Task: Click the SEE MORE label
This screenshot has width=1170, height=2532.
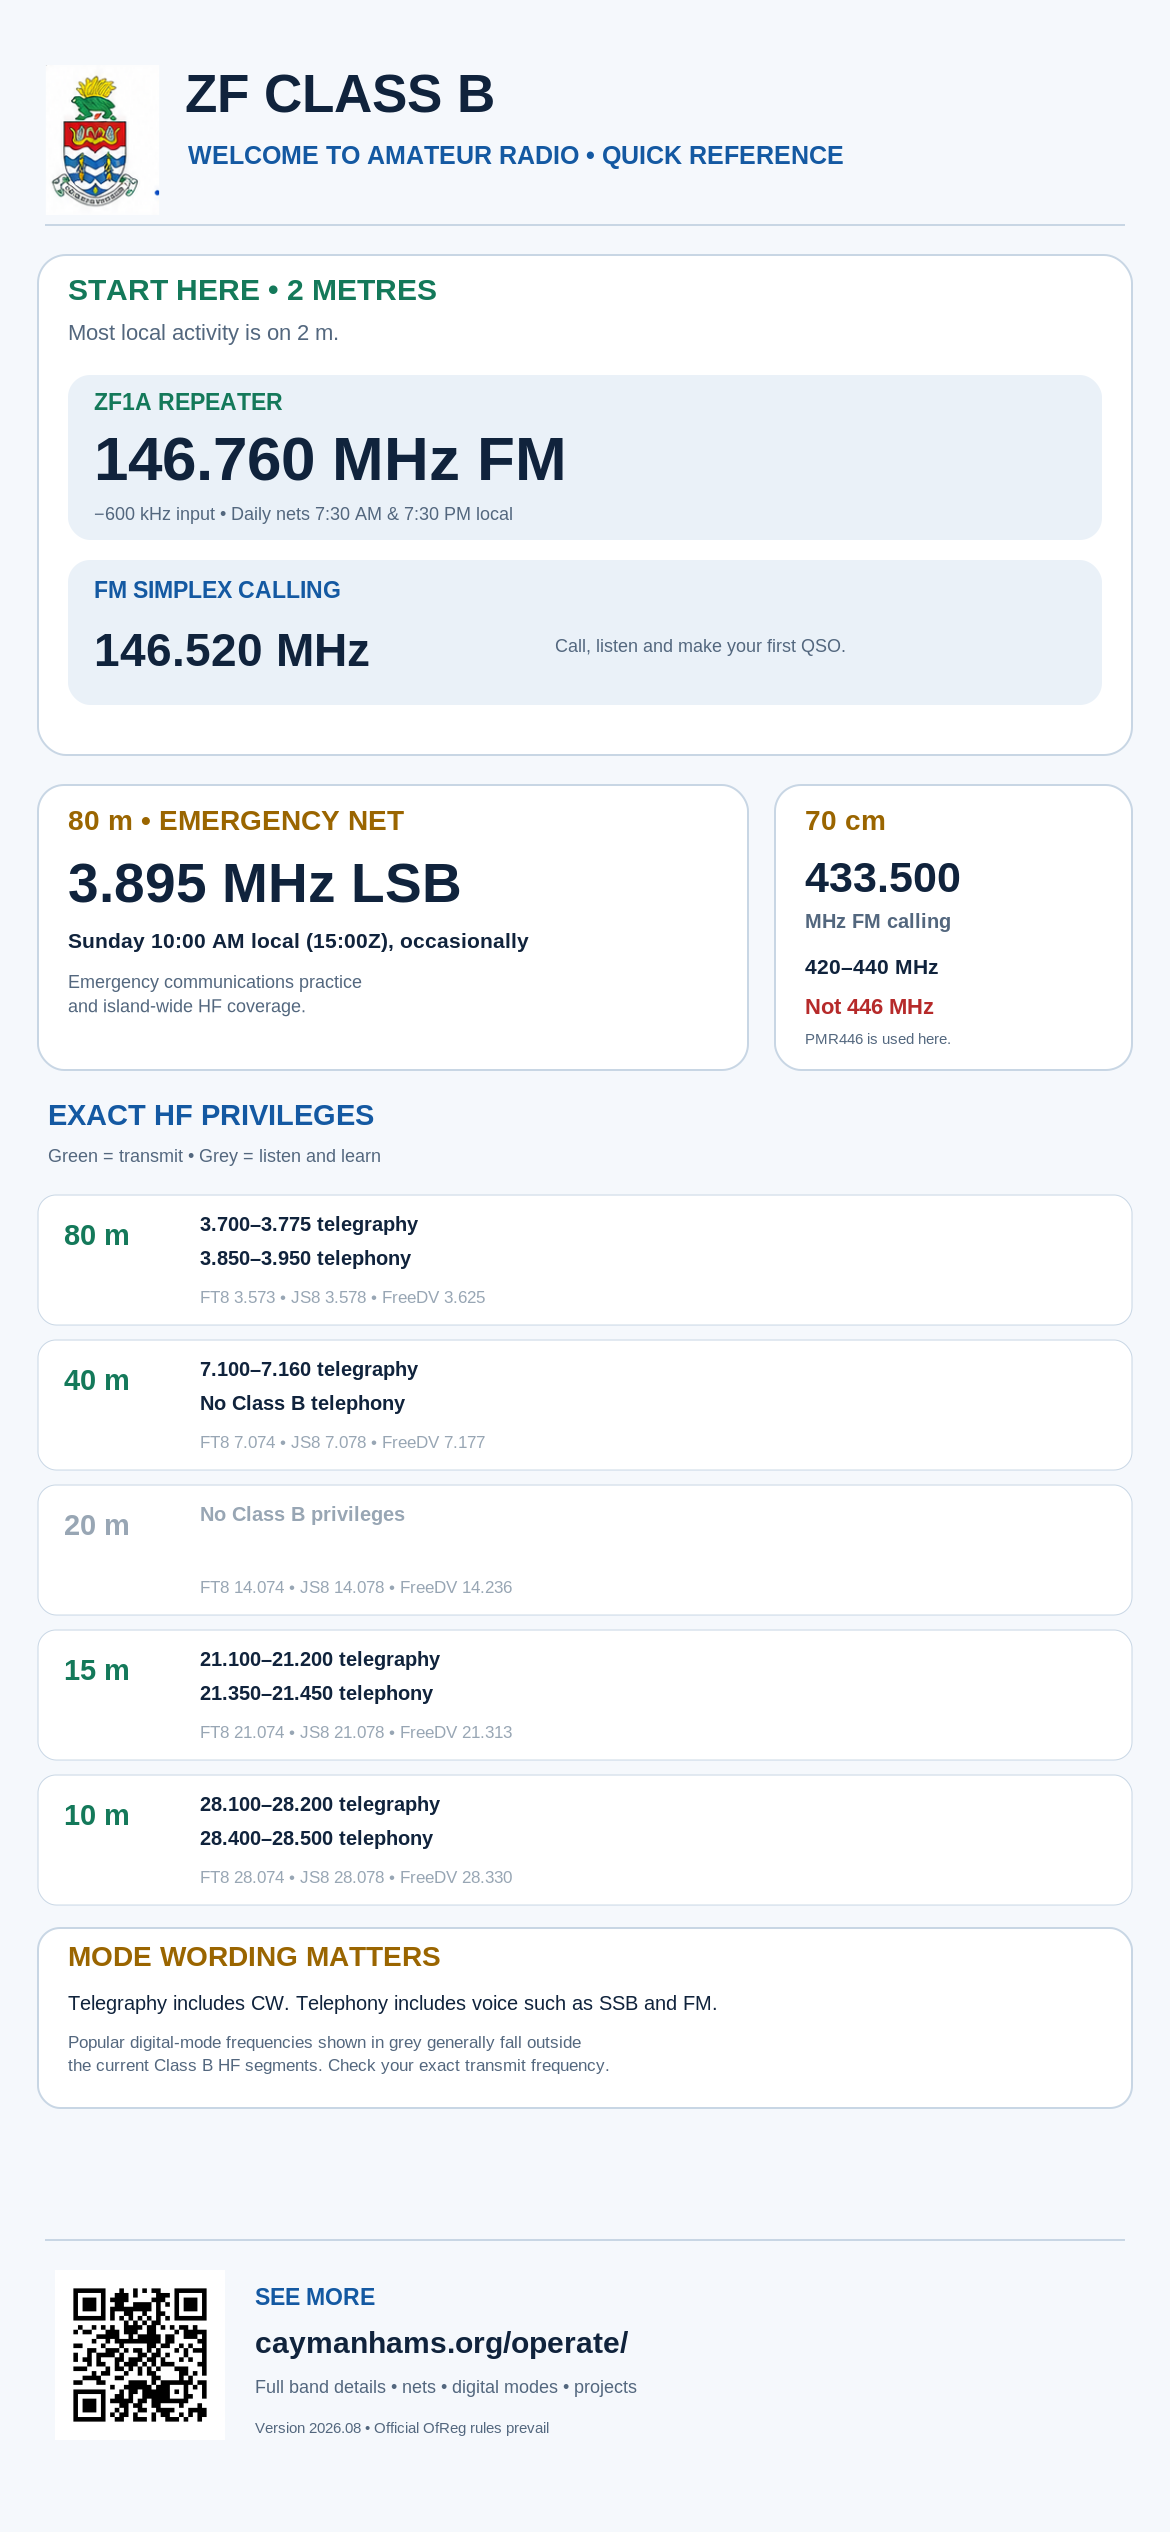Action: point(315,2297)
